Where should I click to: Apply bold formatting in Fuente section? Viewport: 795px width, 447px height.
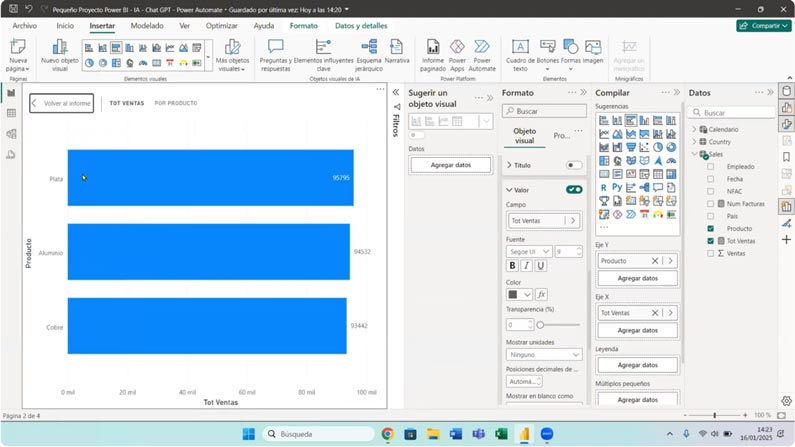[x=513, y=266]
